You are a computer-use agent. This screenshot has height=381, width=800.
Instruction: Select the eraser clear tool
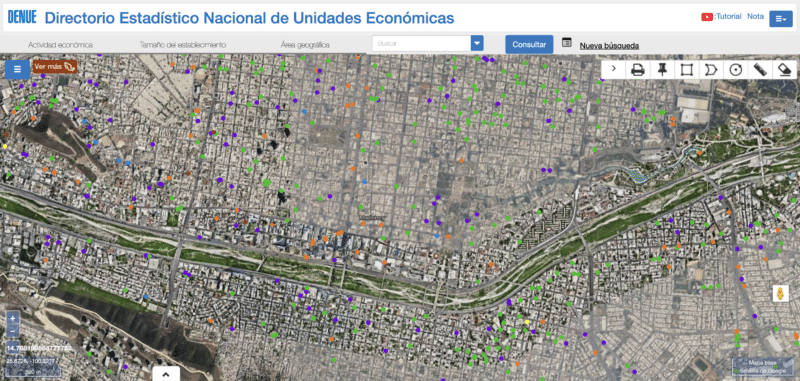pyautogui.click(x=784, y=69)
